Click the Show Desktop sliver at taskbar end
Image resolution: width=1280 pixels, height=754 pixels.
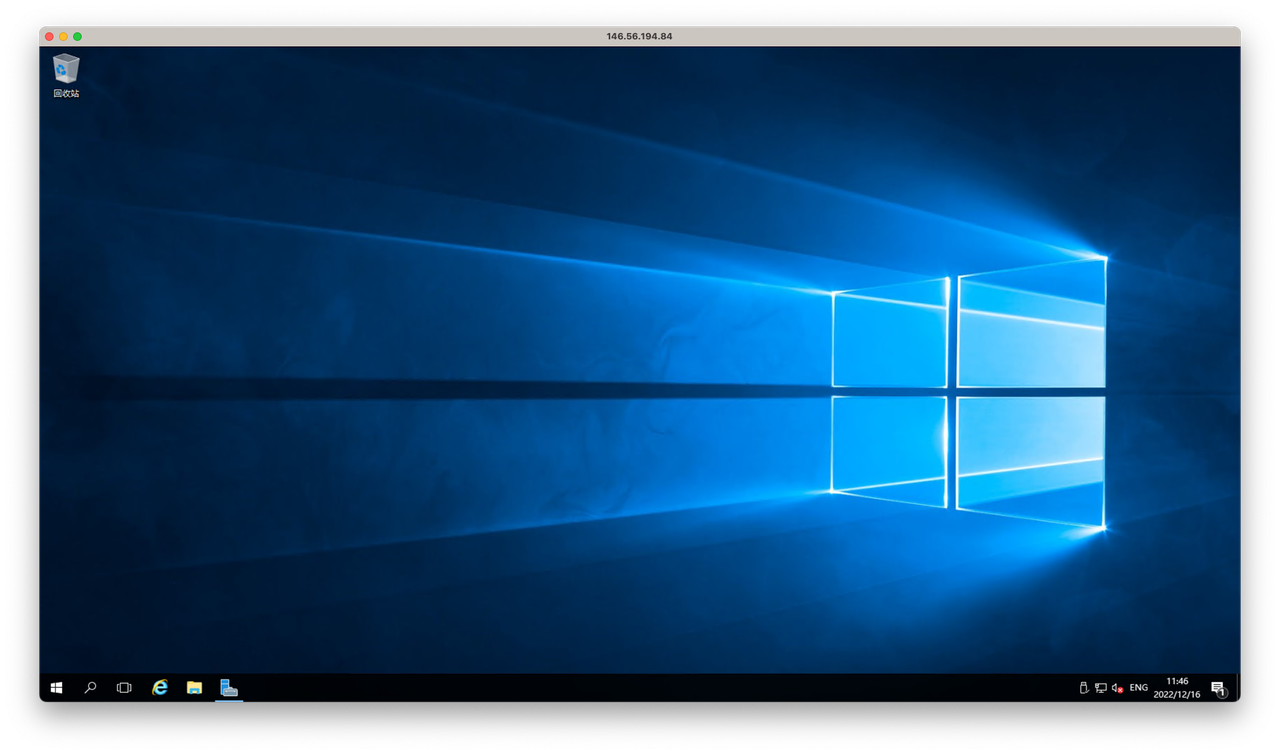point(1238,688)
